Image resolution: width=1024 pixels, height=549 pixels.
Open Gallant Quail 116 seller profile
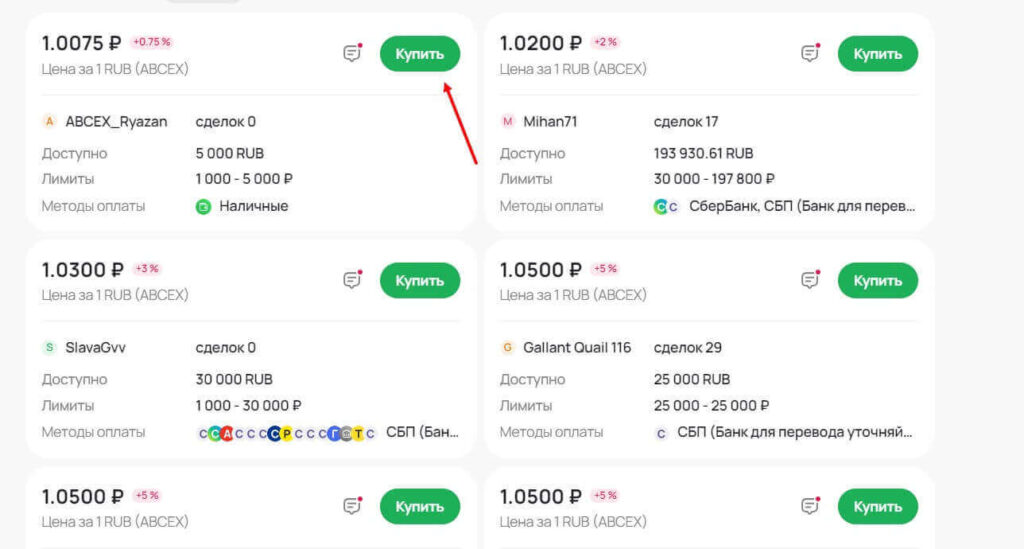point(577,348)
